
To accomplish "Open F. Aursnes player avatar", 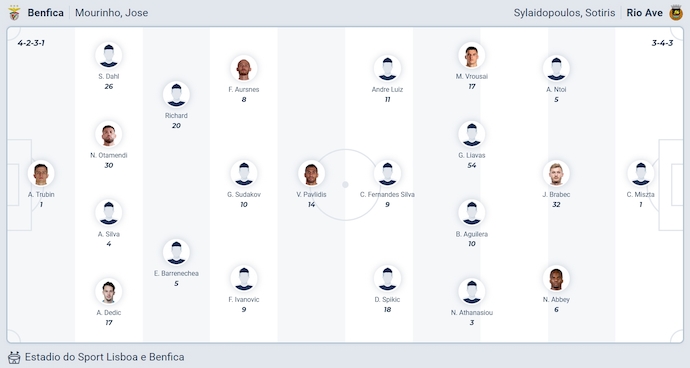I will tap(244, 68).
